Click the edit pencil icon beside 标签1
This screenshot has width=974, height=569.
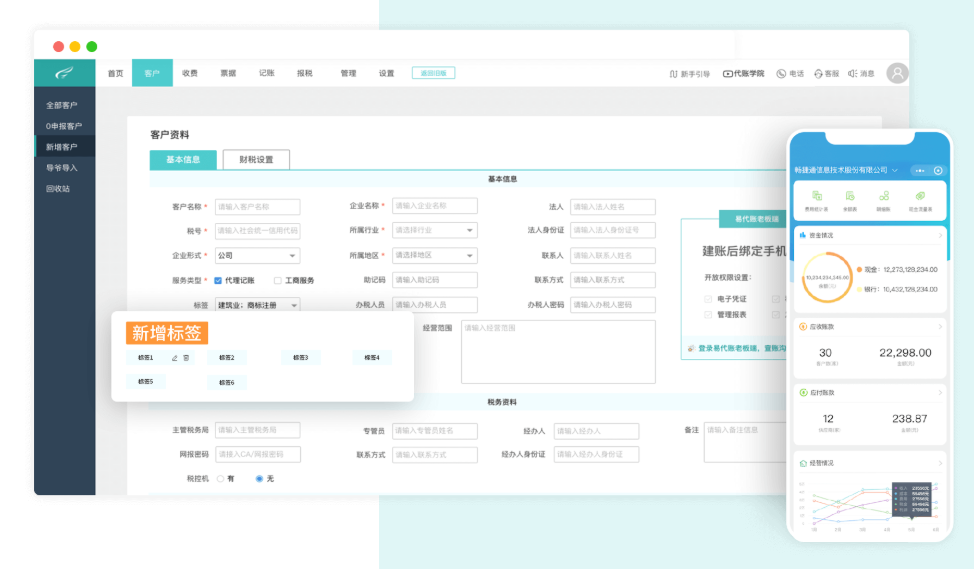pos(175,357)
